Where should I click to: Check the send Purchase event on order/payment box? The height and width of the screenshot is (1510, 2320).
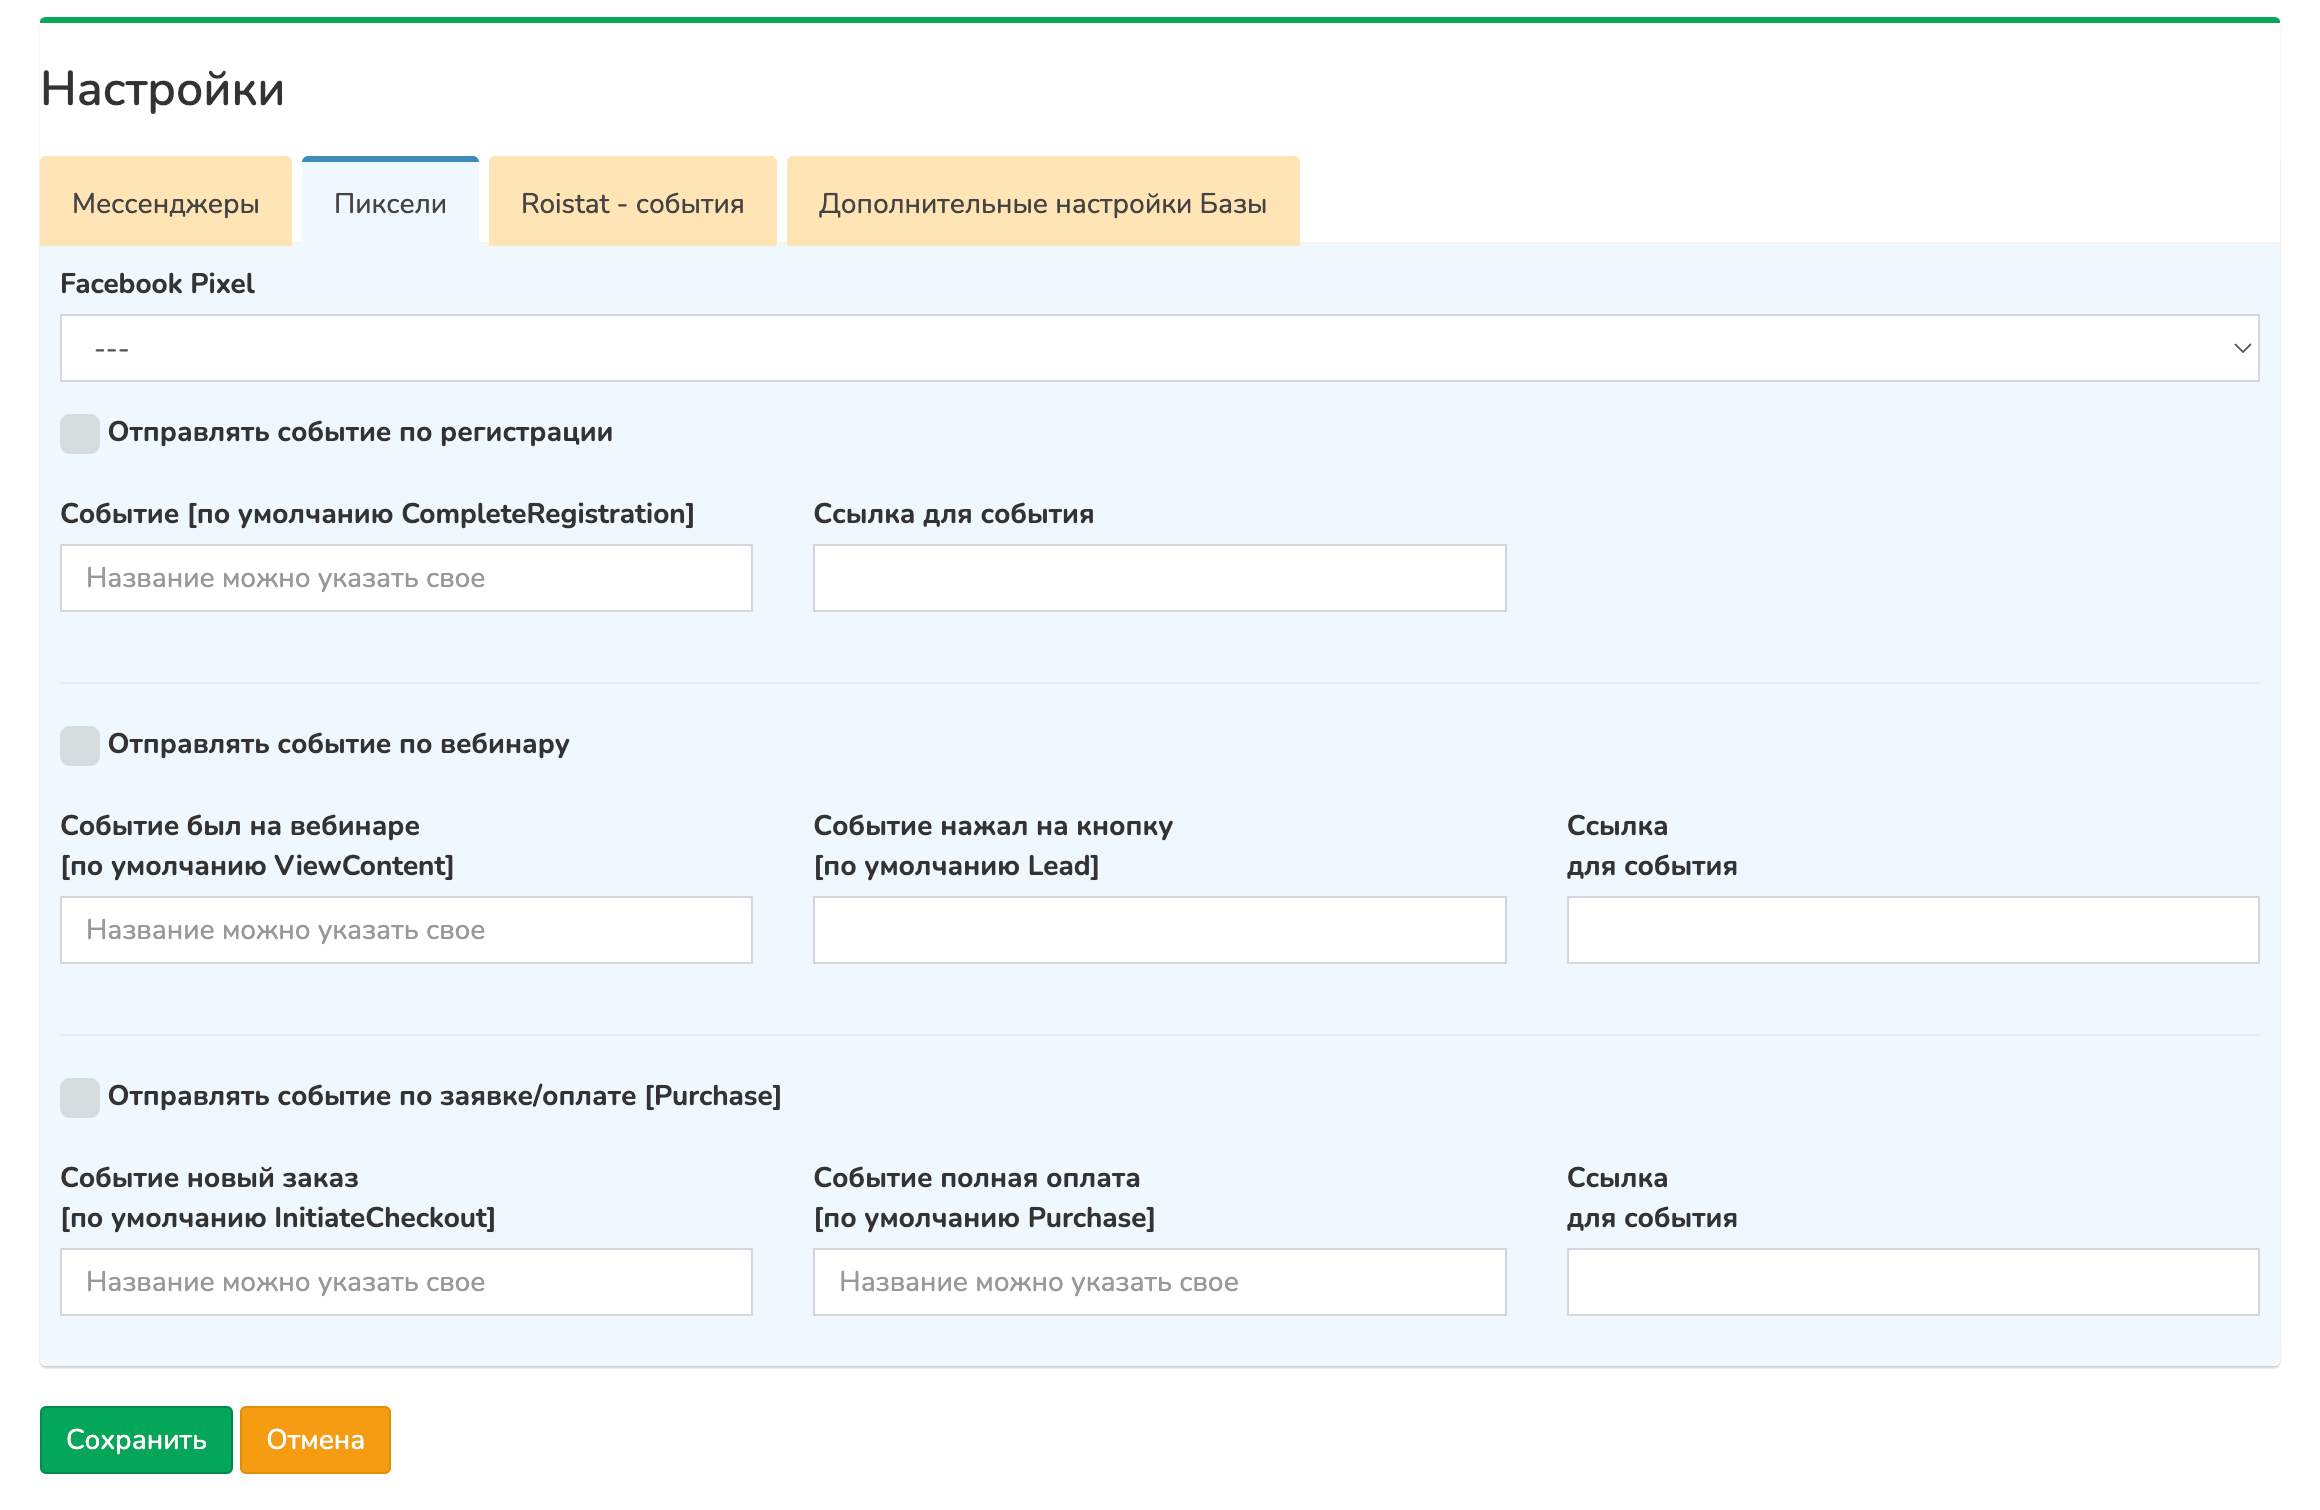pos(80,1098)
